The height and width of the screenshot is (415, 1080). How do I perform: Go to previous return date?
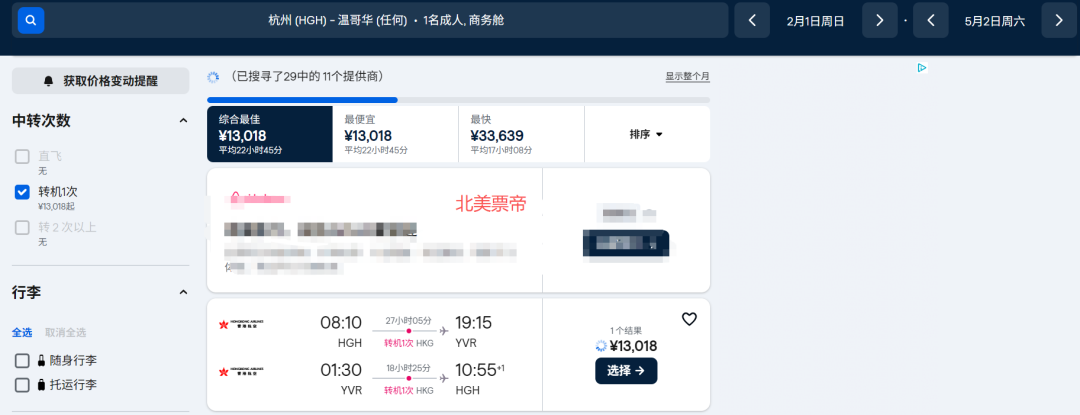pos(930,20)
